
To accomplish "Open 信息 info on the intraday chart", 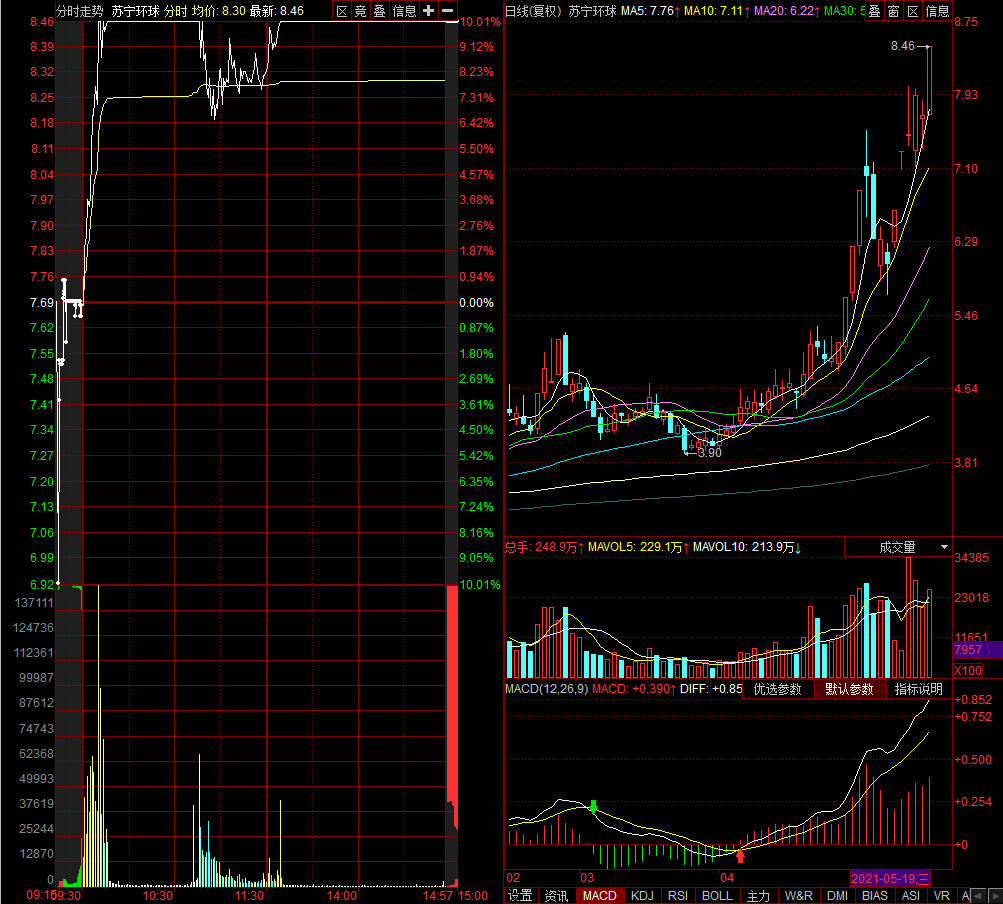I will tap(404, 11).
